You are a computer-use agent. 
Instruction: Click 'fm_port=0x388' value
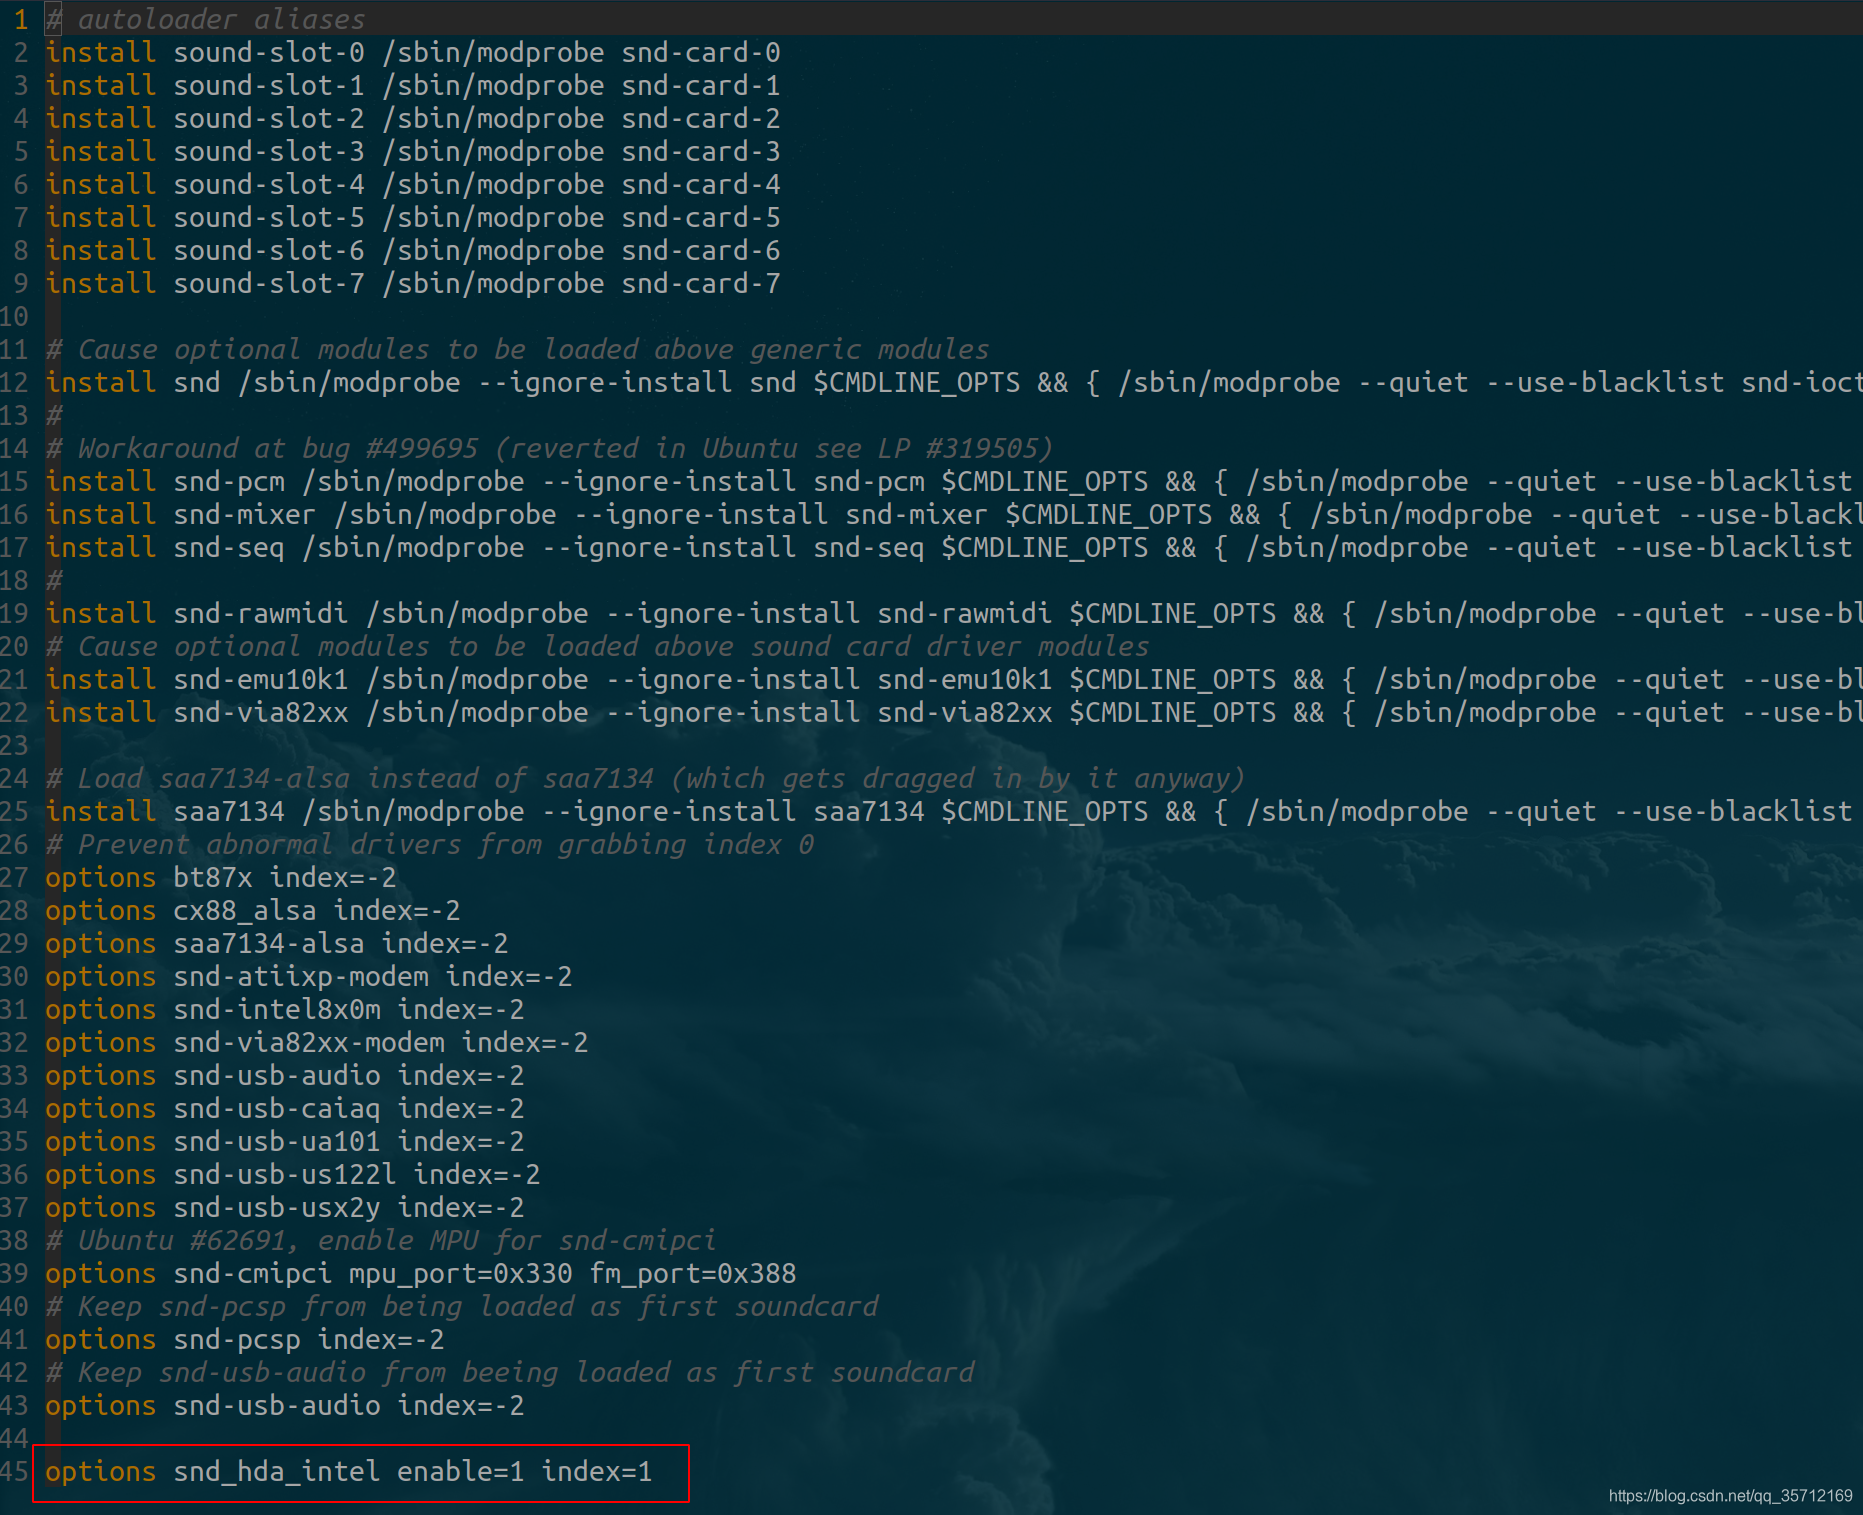click(x=693, y=1273)
